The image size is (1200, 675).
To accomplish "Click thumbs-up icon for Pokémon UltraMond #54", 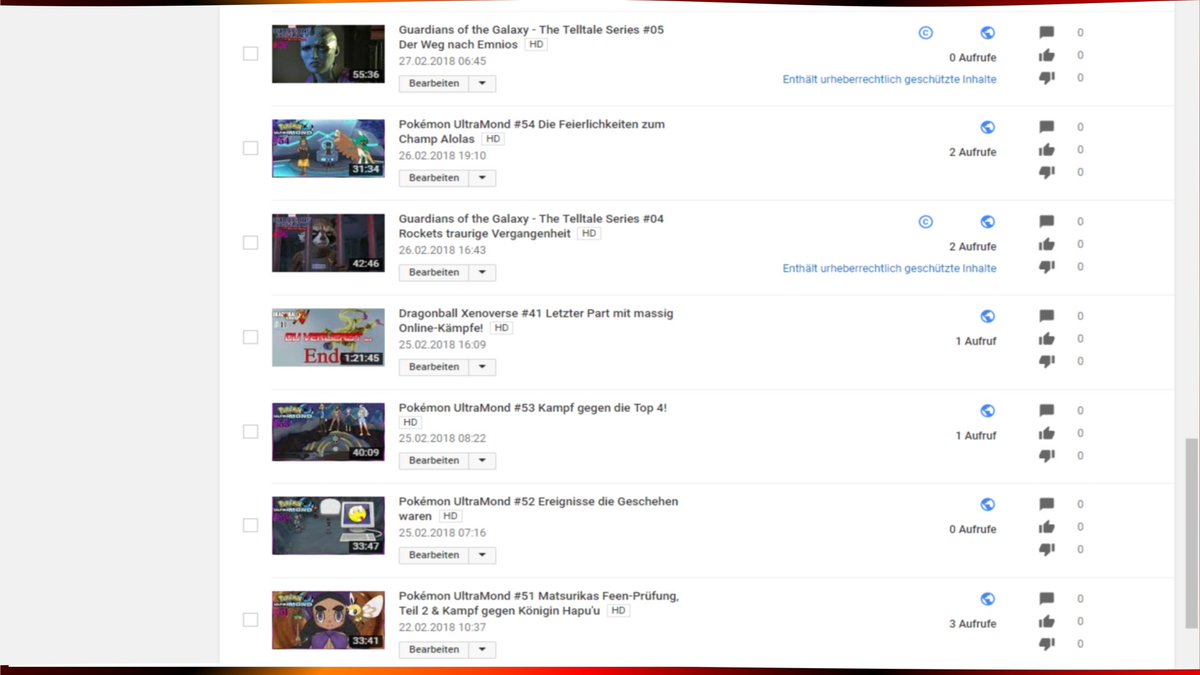I will (x=1047, y=150).
